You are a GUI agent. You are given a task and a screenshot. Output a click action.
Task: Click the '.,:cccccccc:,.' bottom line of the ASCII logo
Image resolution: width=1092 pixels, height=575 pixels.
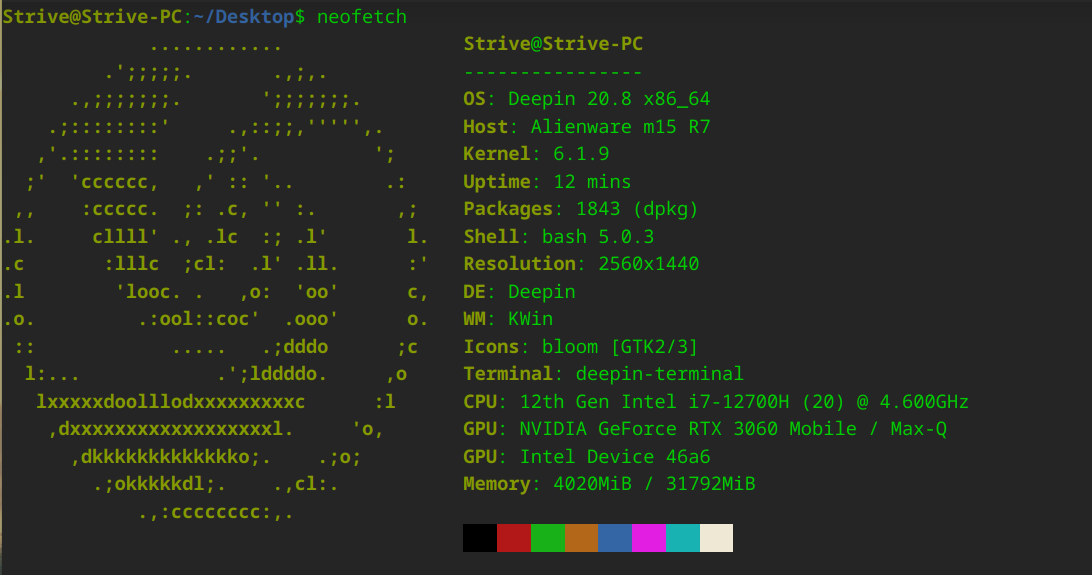click(x=215, y=513)
